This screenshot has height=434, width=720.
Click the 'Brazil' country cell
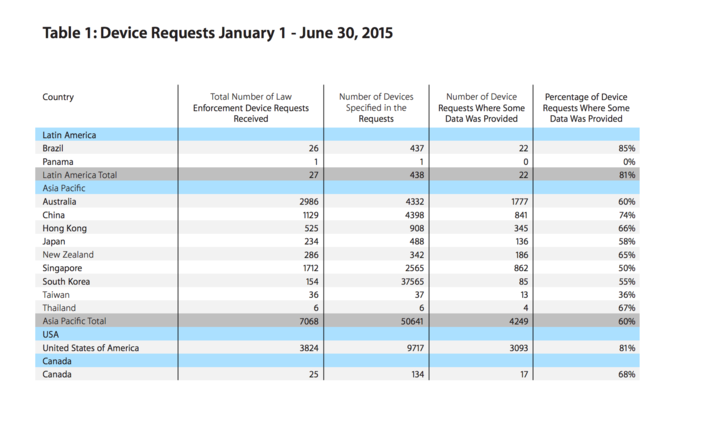(54, 148)
